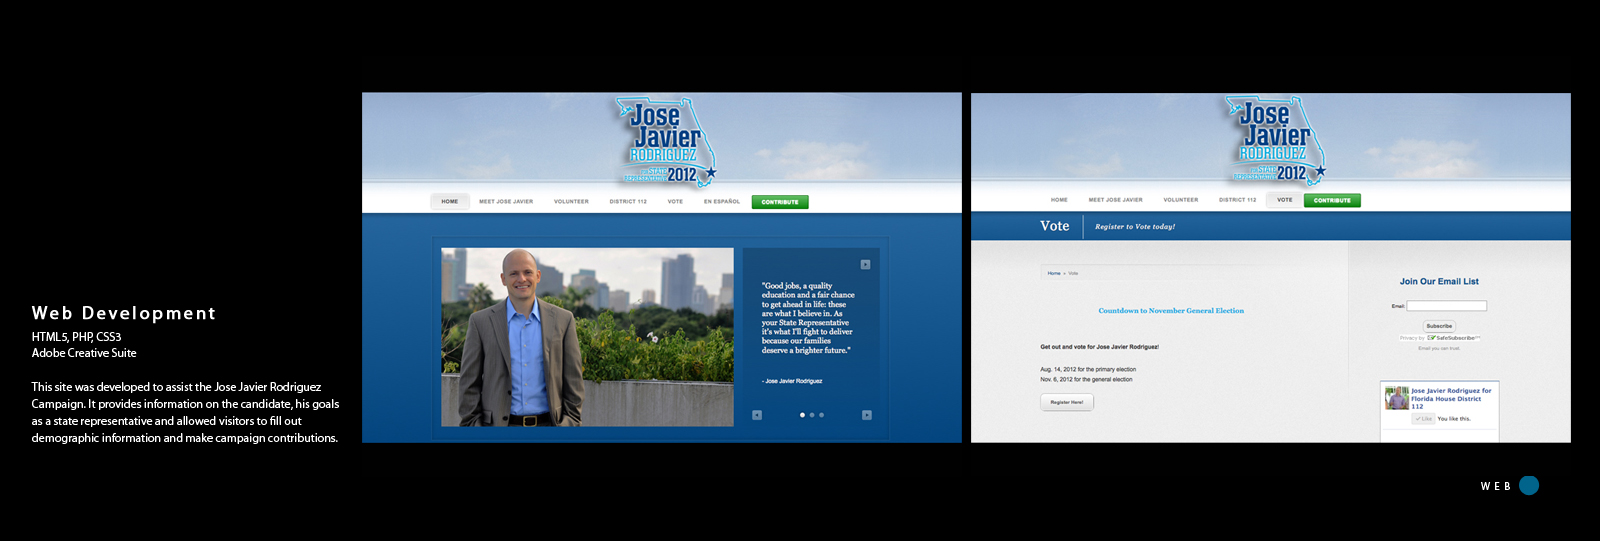Viewport: 1600px width, 541px height.
Task: Open the HOME tab on the left site
Action: [450, 201]
